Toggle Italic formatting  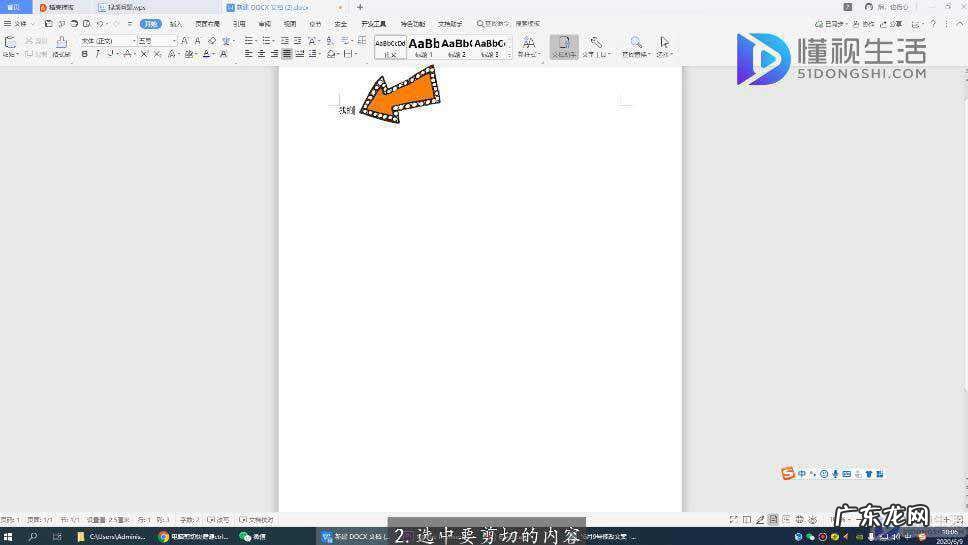97,54
